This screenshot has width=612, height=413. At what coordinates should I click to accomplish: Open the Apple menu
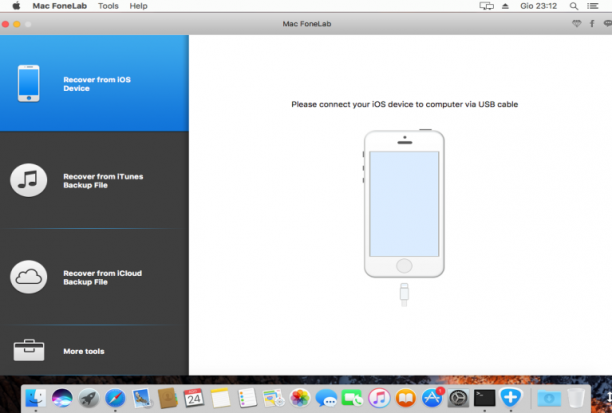click(16, 6)
